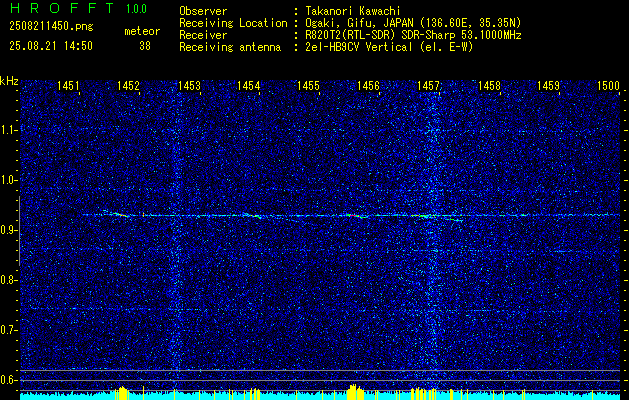The height and width of the screenshot is (400, 629).
Task: Click frequency axis label 0.7
Action: coord(9,330)
